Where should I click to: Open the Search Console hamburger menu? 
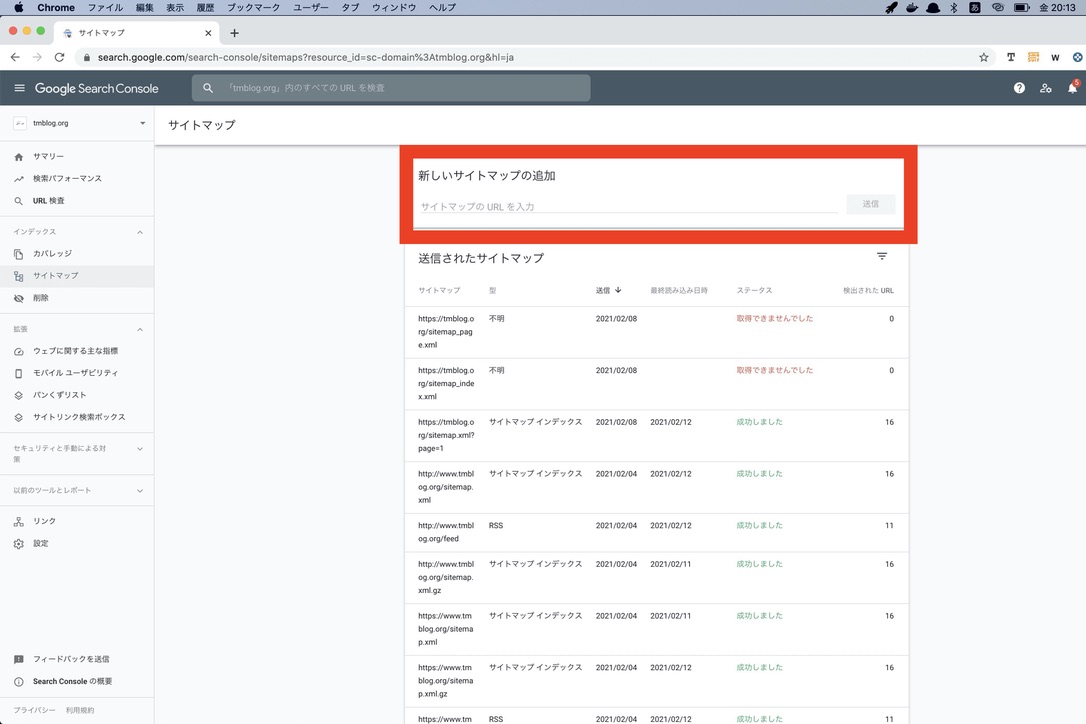pyautogui.click(x=19, y=88)
